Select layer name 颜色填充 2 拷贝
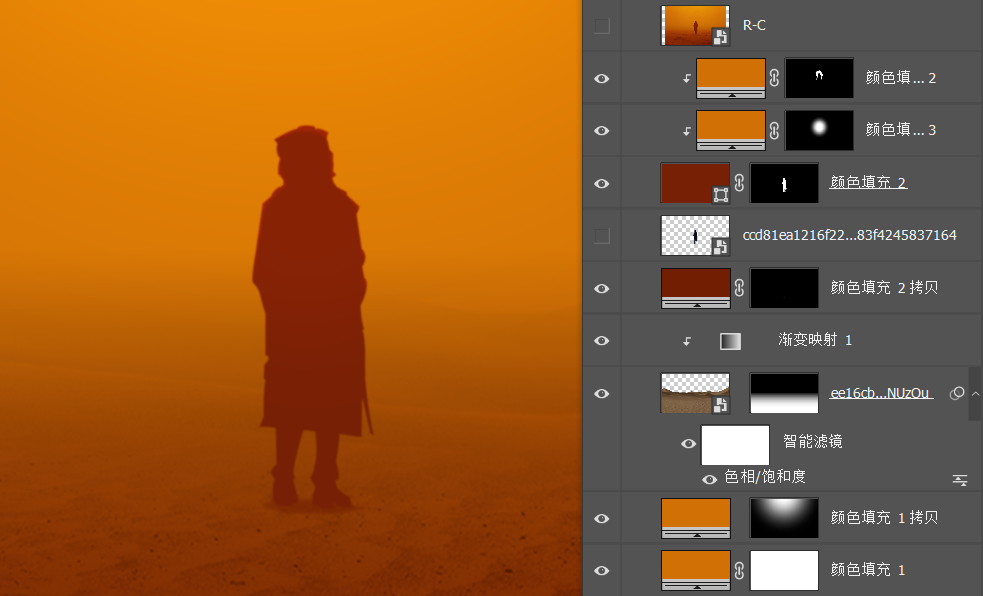The width and height of the screenshot is (983, 596). click(x=884, y=288)
